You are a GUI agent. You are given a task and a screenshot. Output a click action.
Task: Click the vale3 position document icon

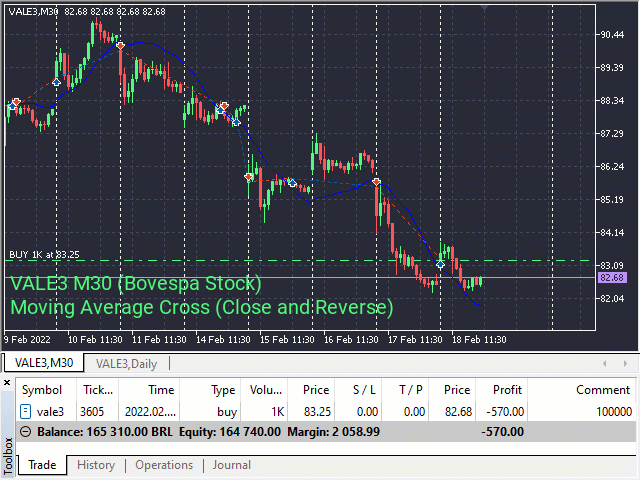point(25,411)
